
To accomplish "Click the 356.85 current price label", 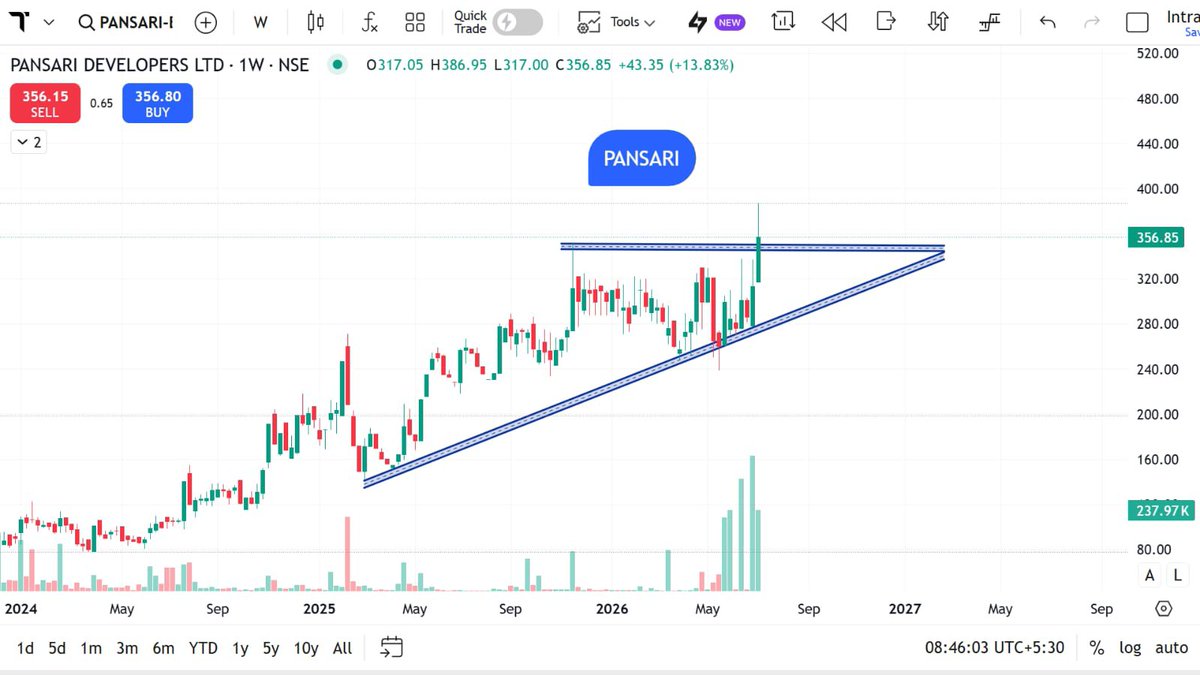I will coord(1159,238).
